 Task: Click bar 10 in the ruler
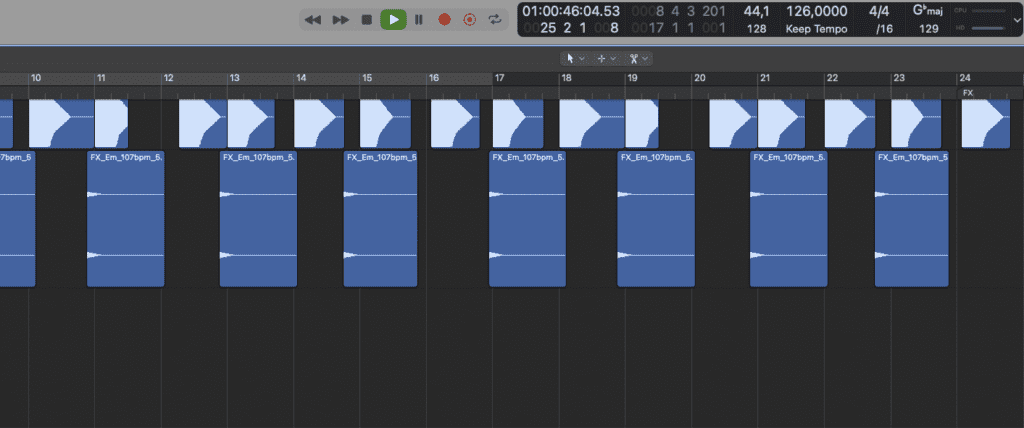(x=36, y=78)
